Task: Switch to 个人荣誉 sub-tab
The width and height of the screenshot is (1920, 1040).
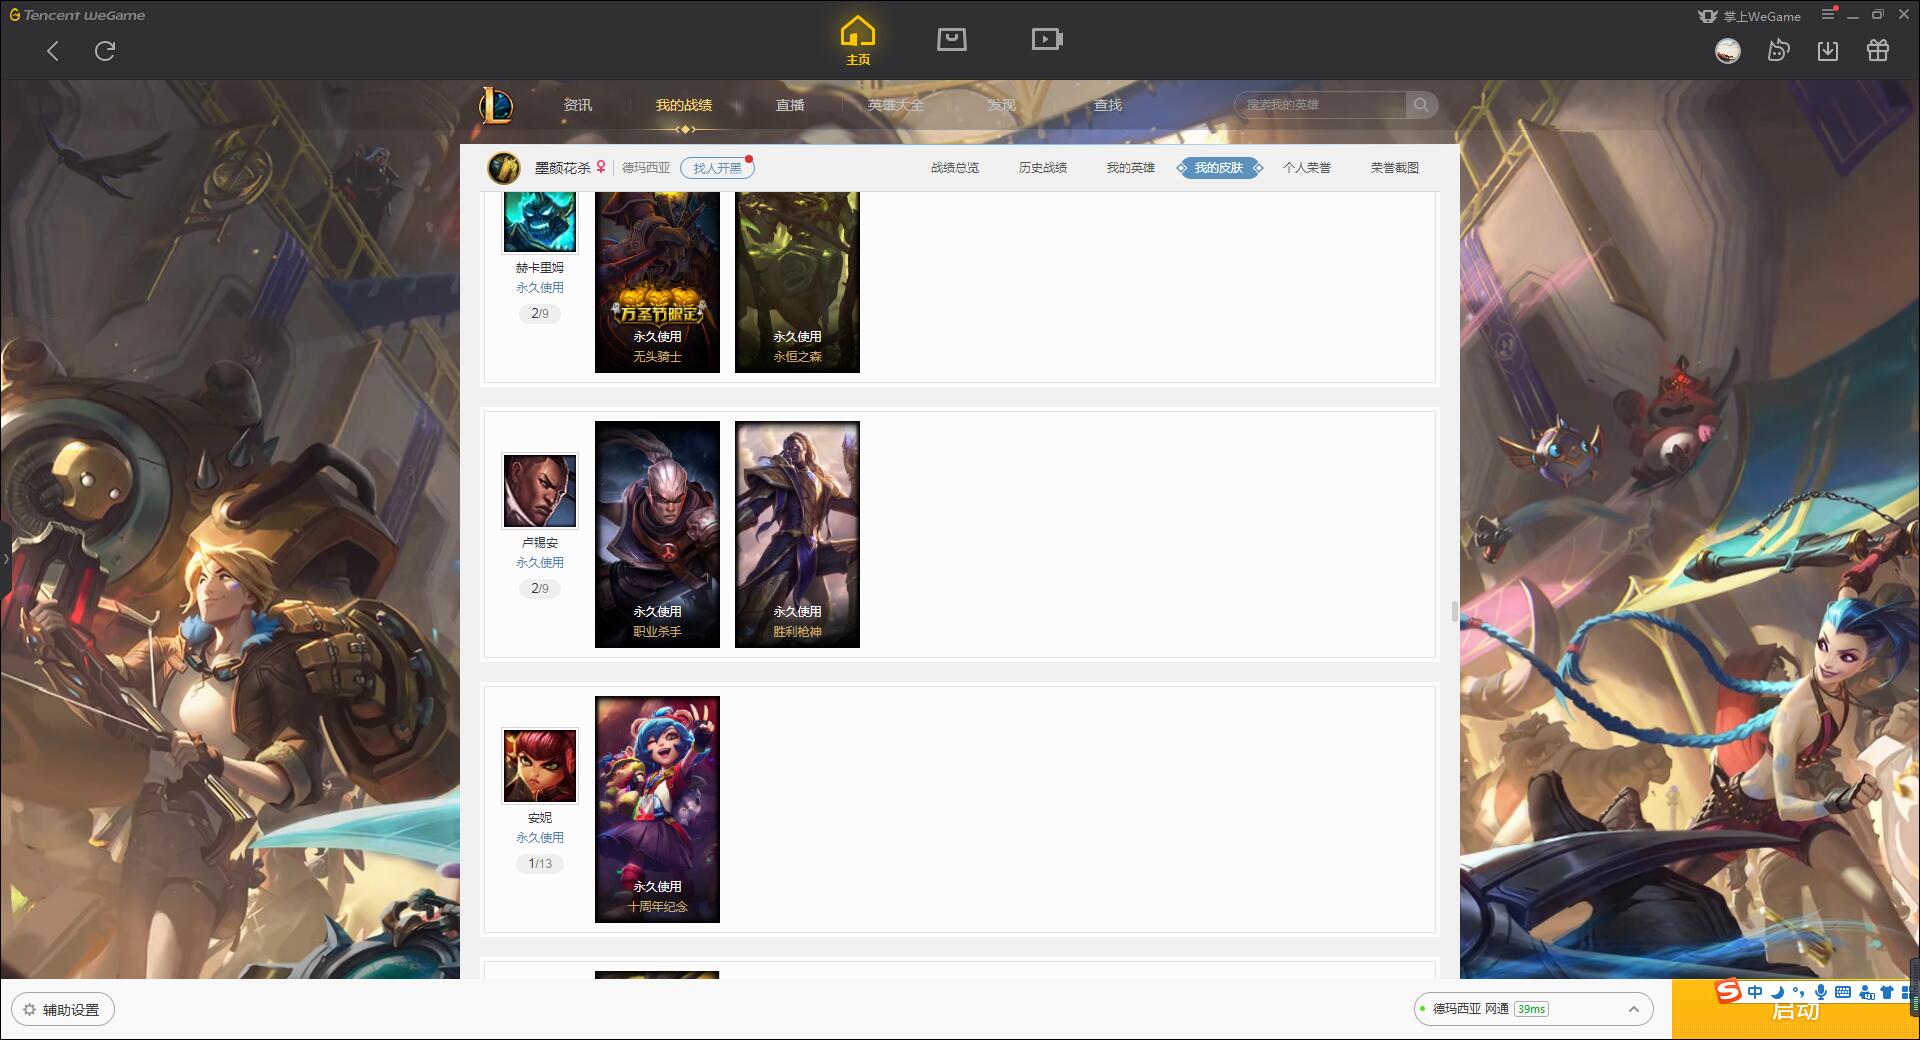Action: [x=1307, y=168]
